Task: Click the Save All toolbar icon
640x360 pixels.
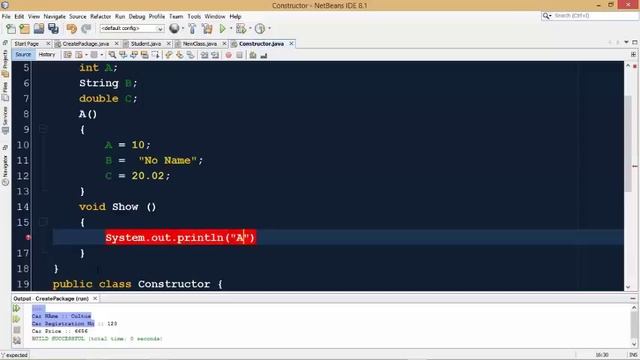Action: click(53, 29)
